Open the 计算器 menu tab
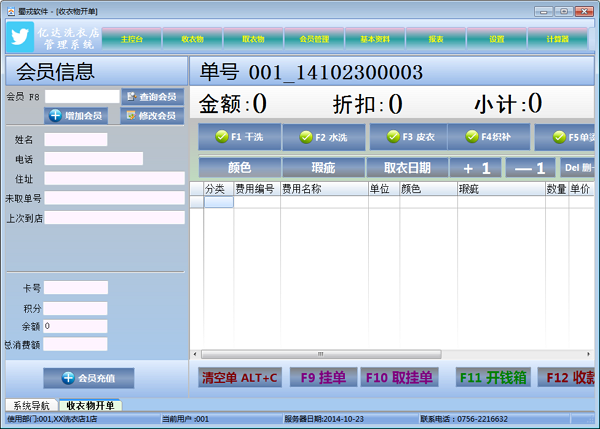Viewport: 600px width, 429px height. coord(558,39)
